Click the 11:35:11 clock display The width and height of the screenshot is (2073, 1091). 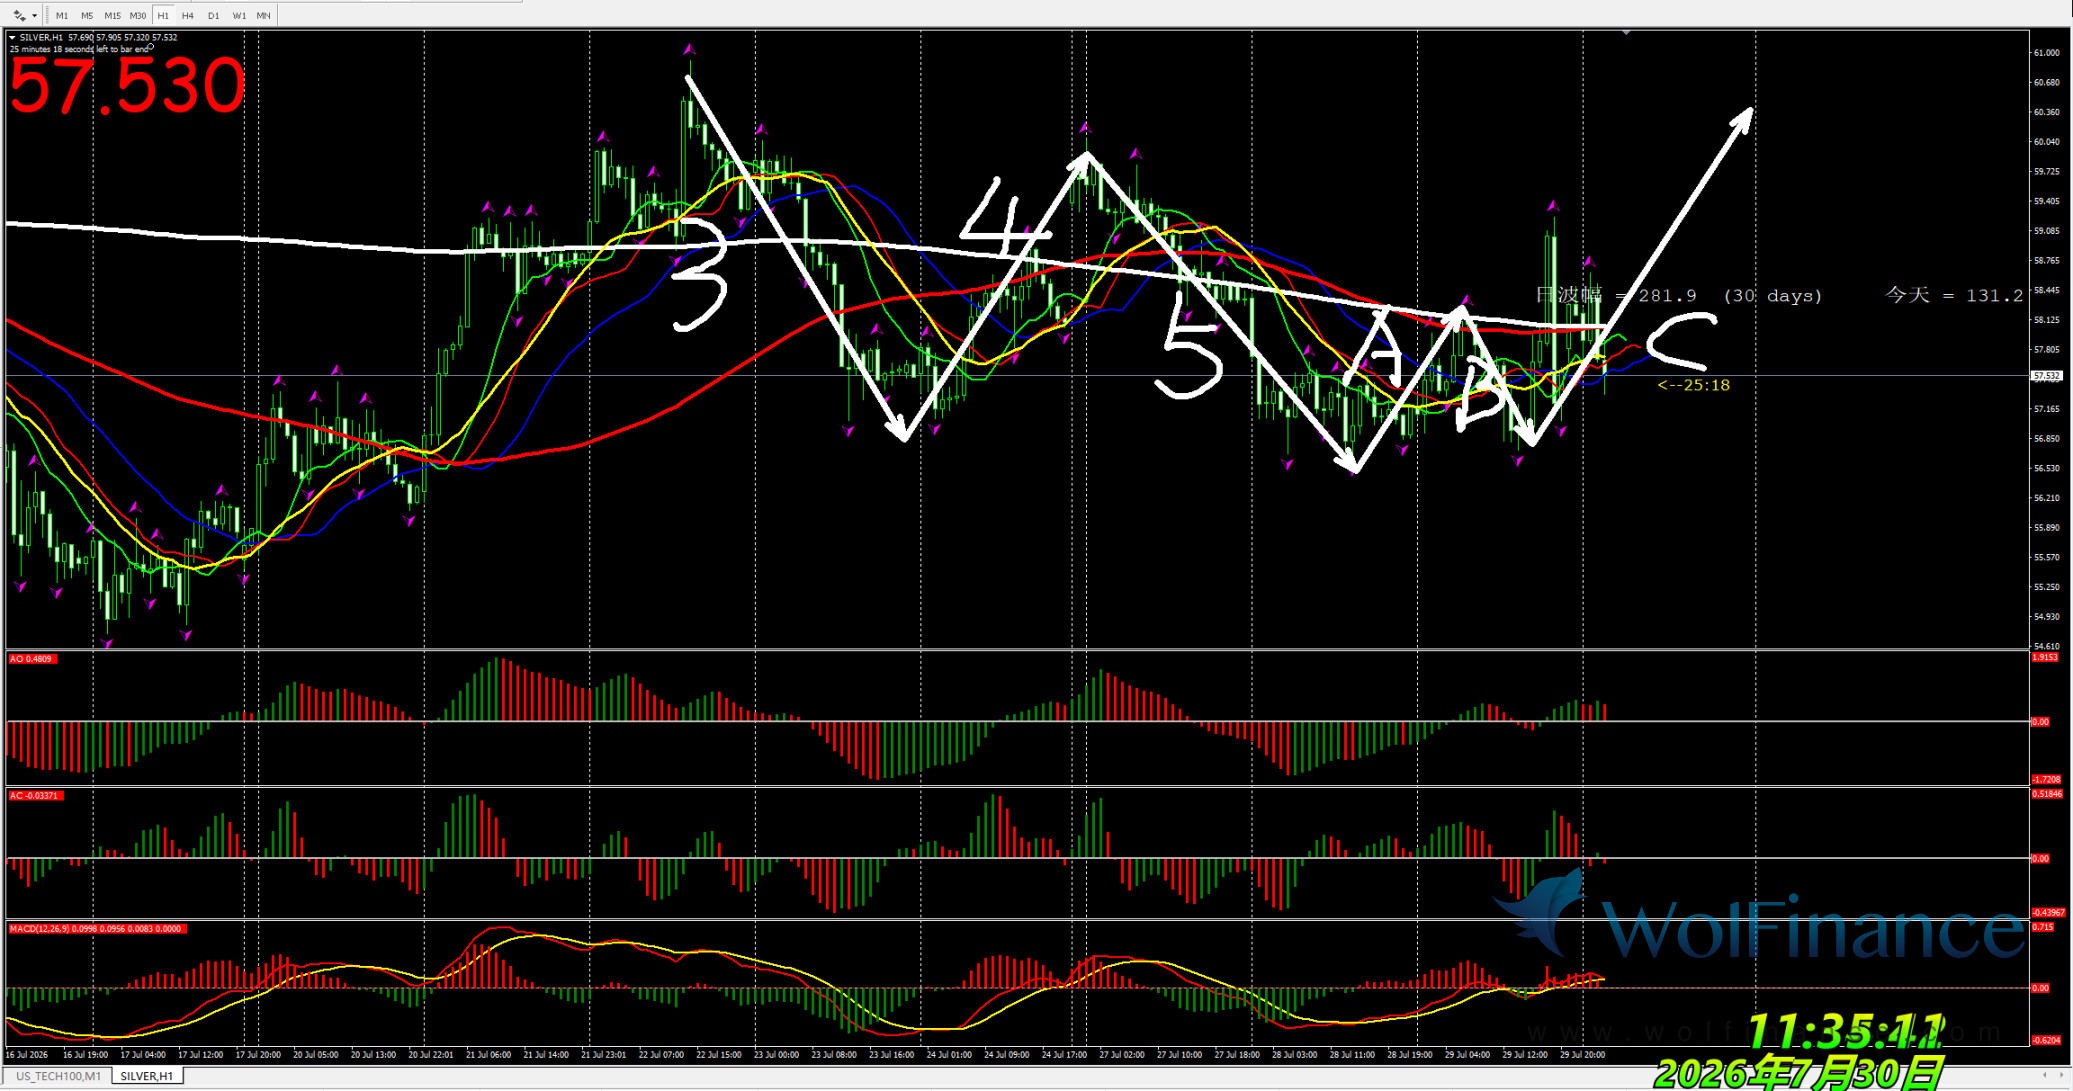click(1846, 1032)
